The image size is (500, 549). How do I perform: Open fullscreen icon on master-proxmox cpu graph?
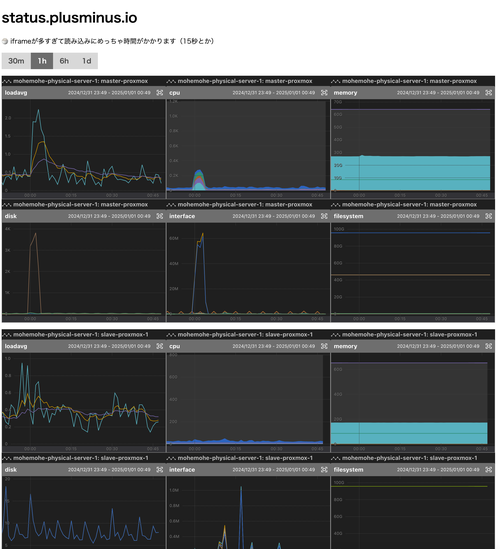point(324,93)
